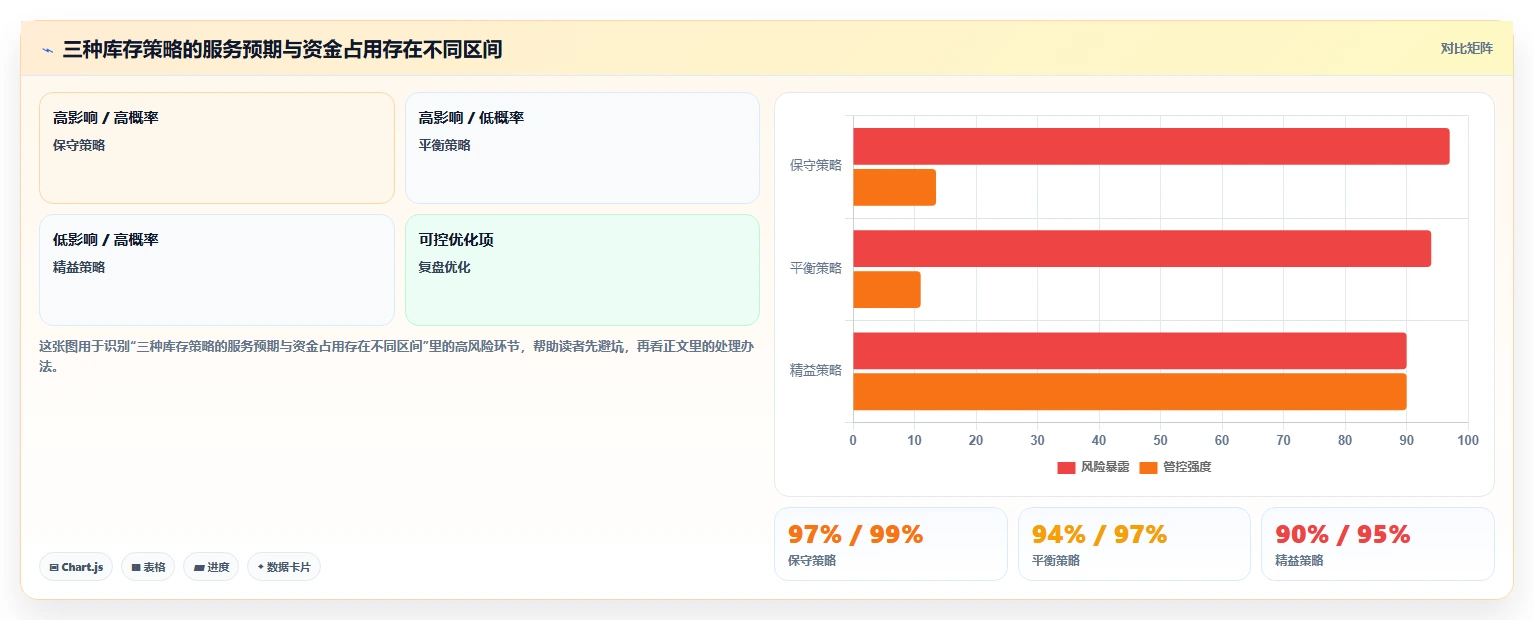Open the 高影响 / 高概率 保守策略 card

217,148
